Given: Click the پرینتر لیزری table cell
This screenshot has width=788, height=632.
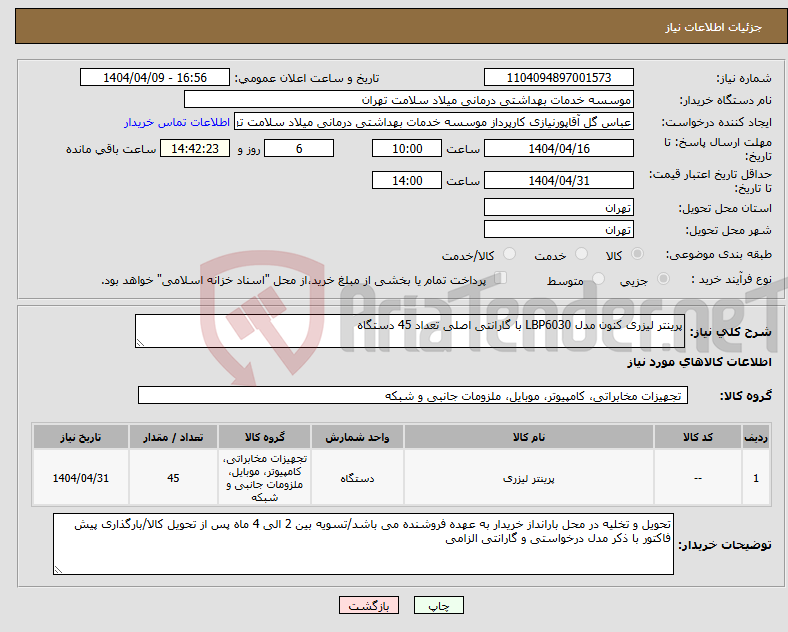Looking at the screenshot, I should (x=529, y=478).
